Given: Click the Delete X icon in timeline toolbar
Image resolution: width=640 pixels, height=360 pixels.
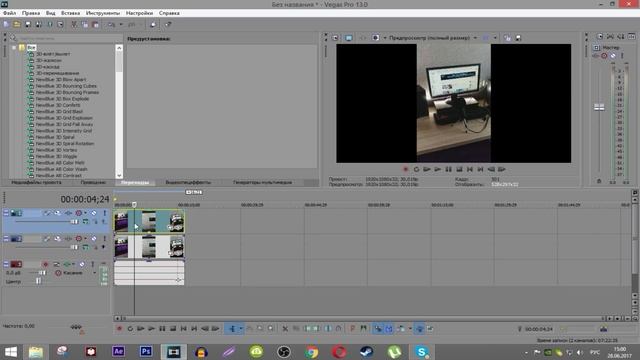Looking at the screenshot, I should 285,329.
